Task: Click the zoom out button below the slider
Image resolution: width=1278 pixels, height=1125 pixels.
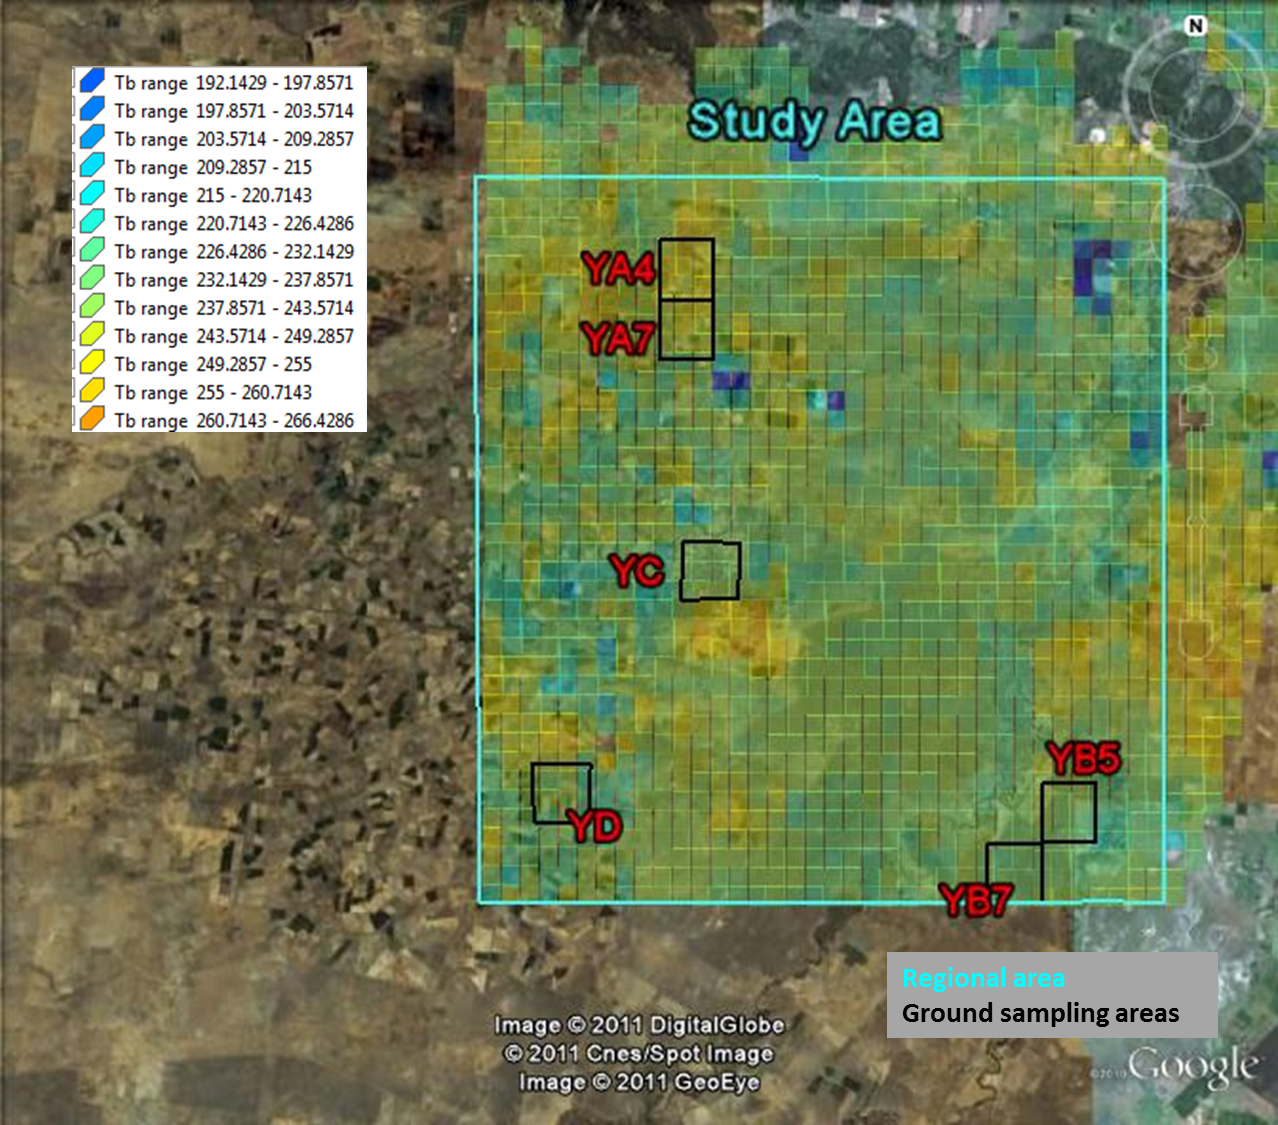Action: 1196,640
